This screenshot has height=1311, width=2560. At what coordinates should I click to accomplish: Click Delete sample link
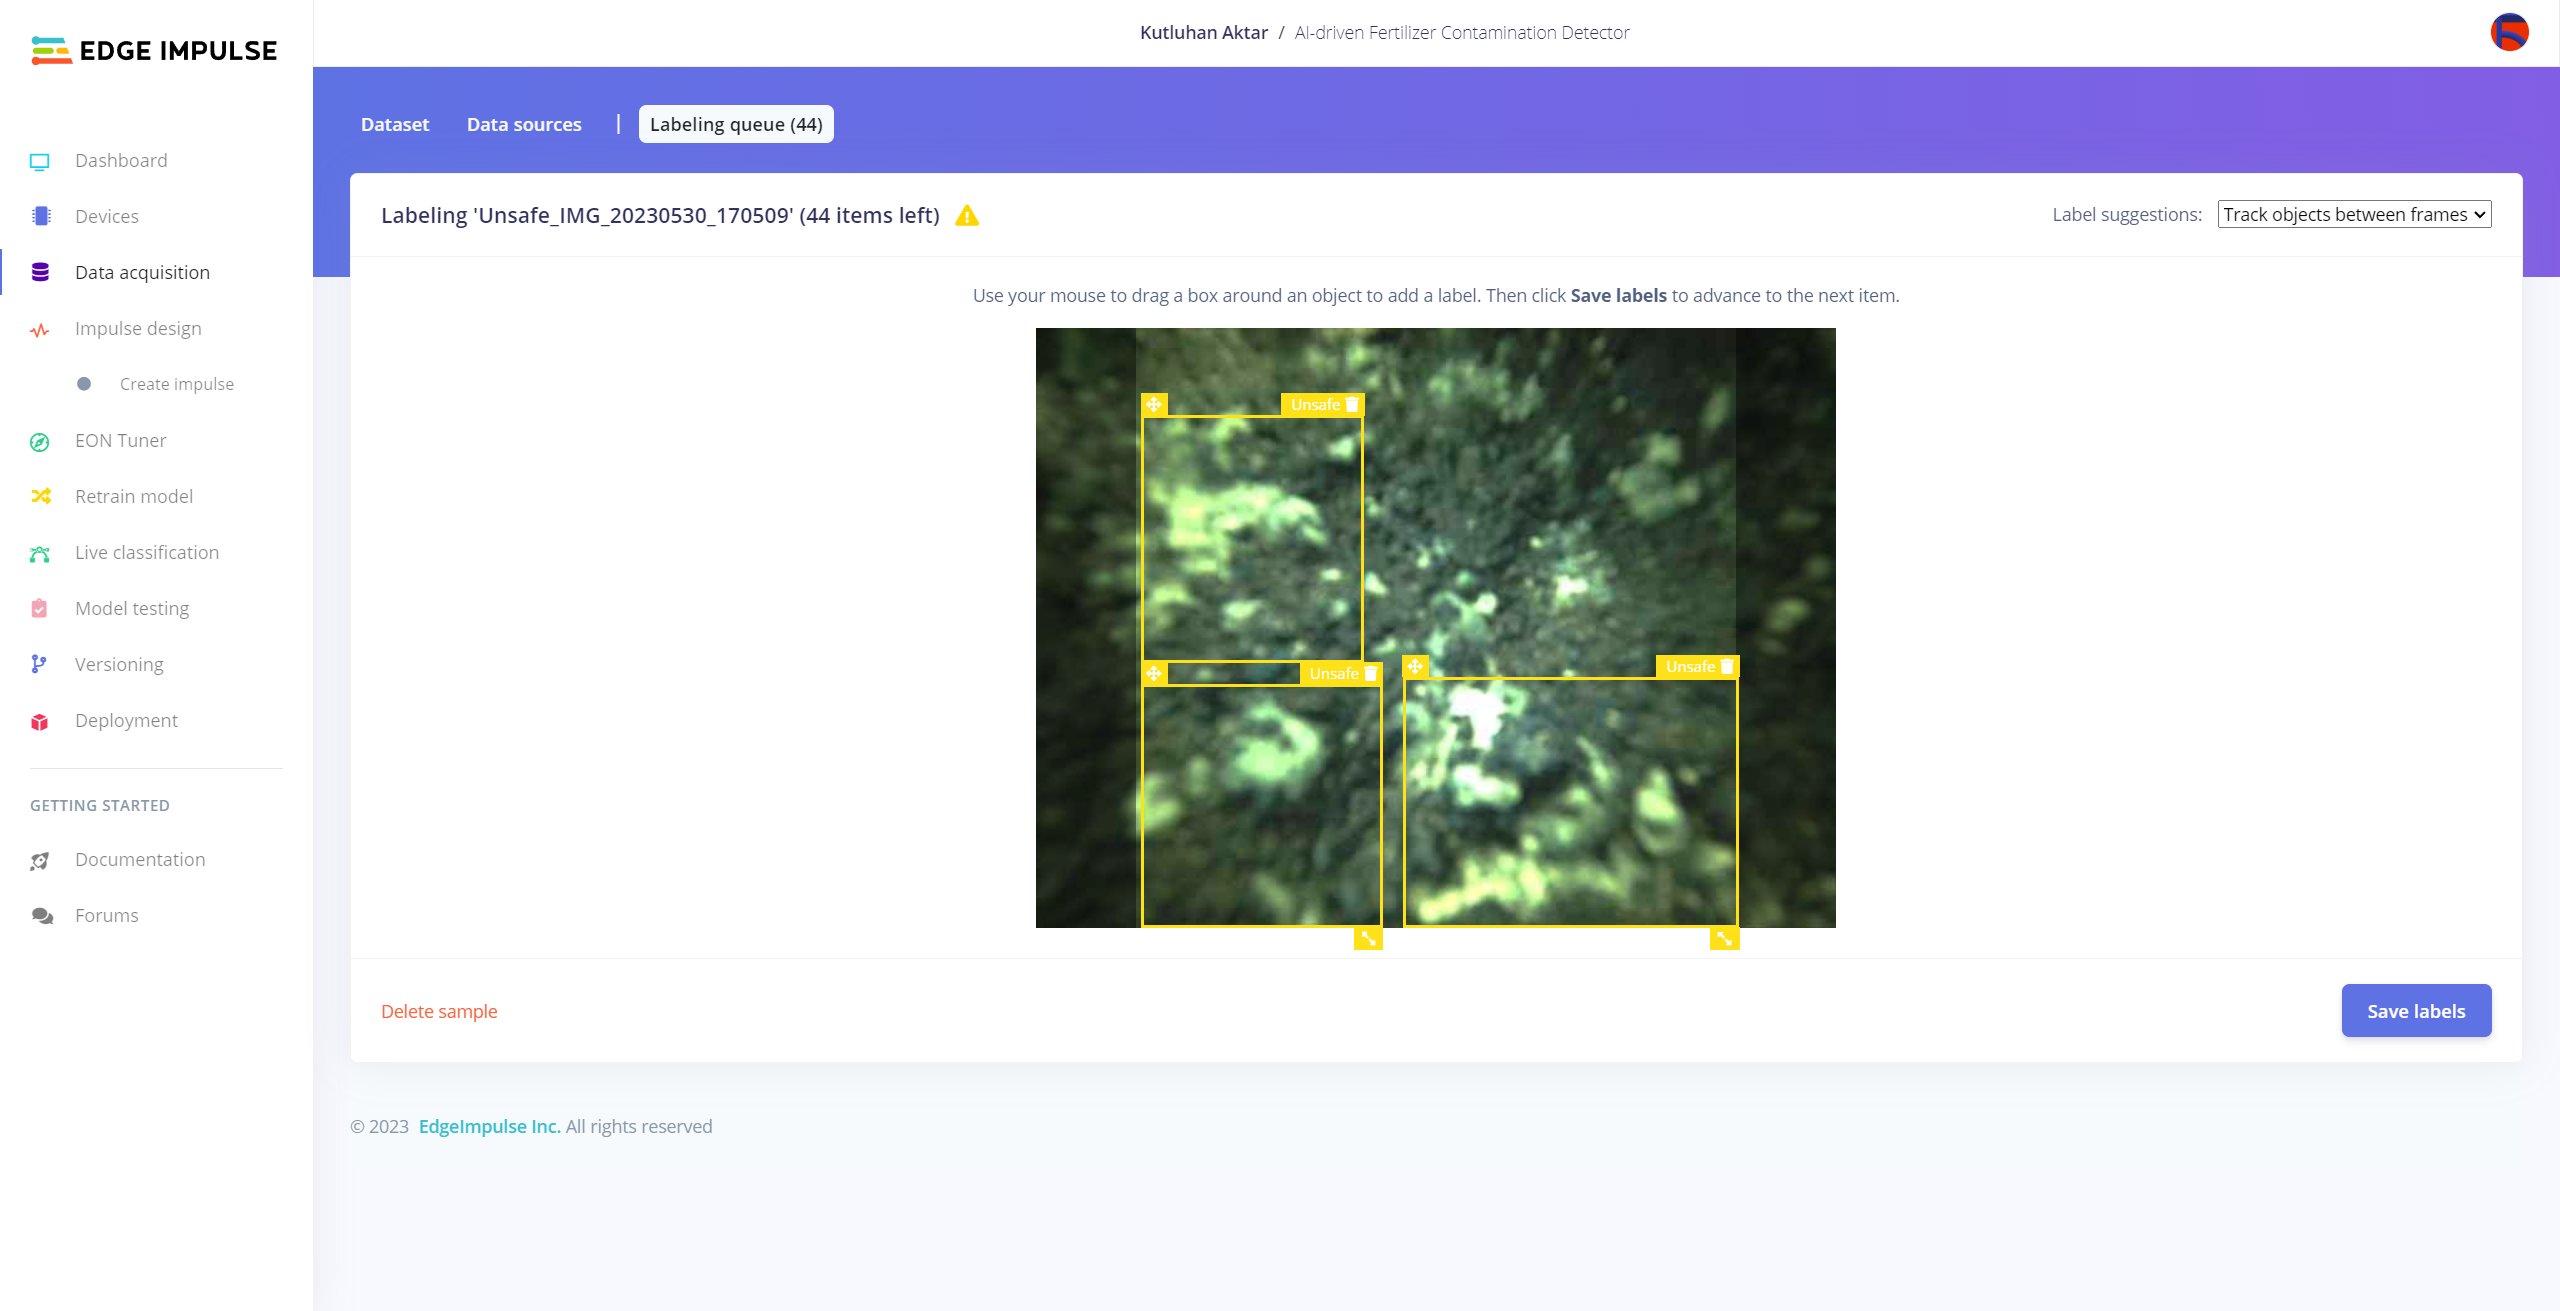[x=439, y=1011]
